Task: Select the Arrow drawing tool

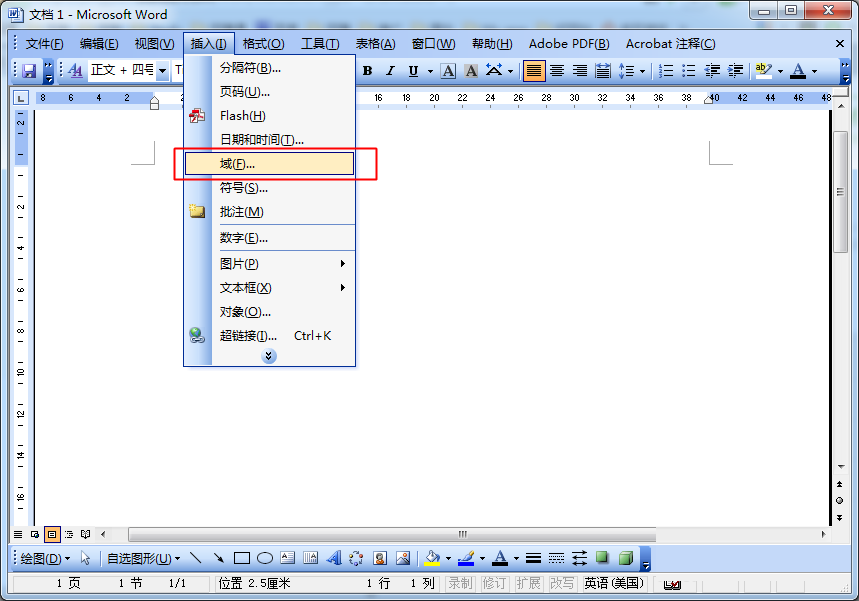Action: [x=219, y=558]
